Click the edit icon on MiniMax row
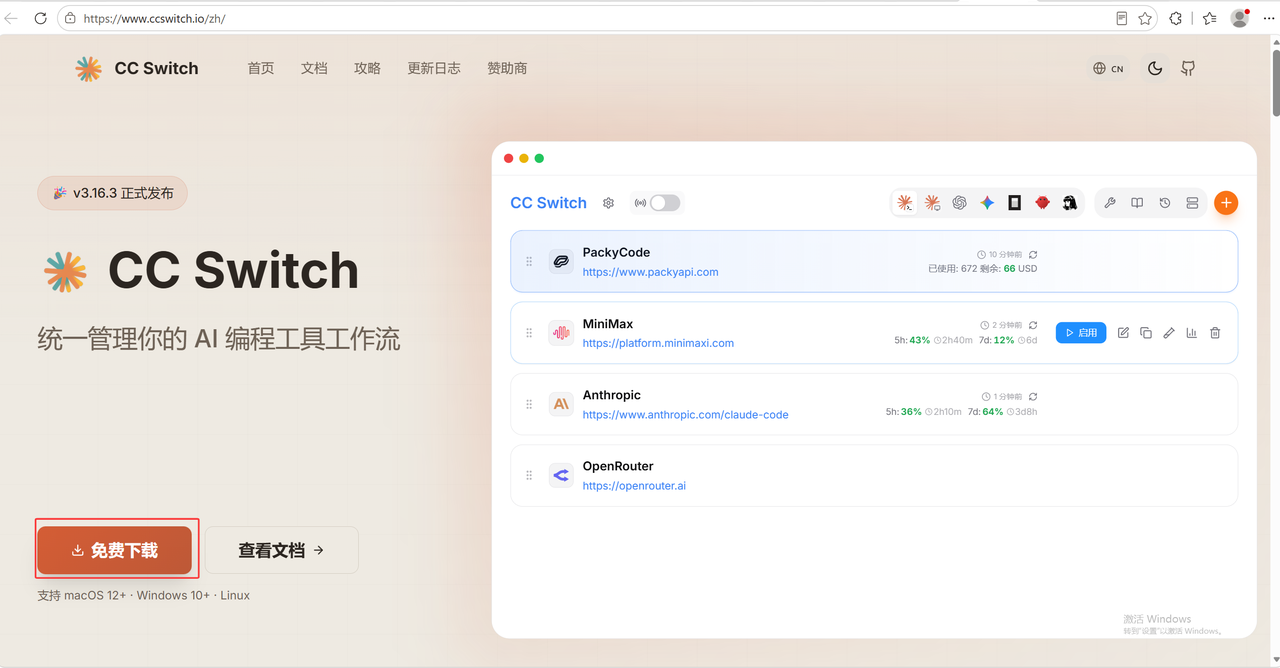 (1123, 333)
